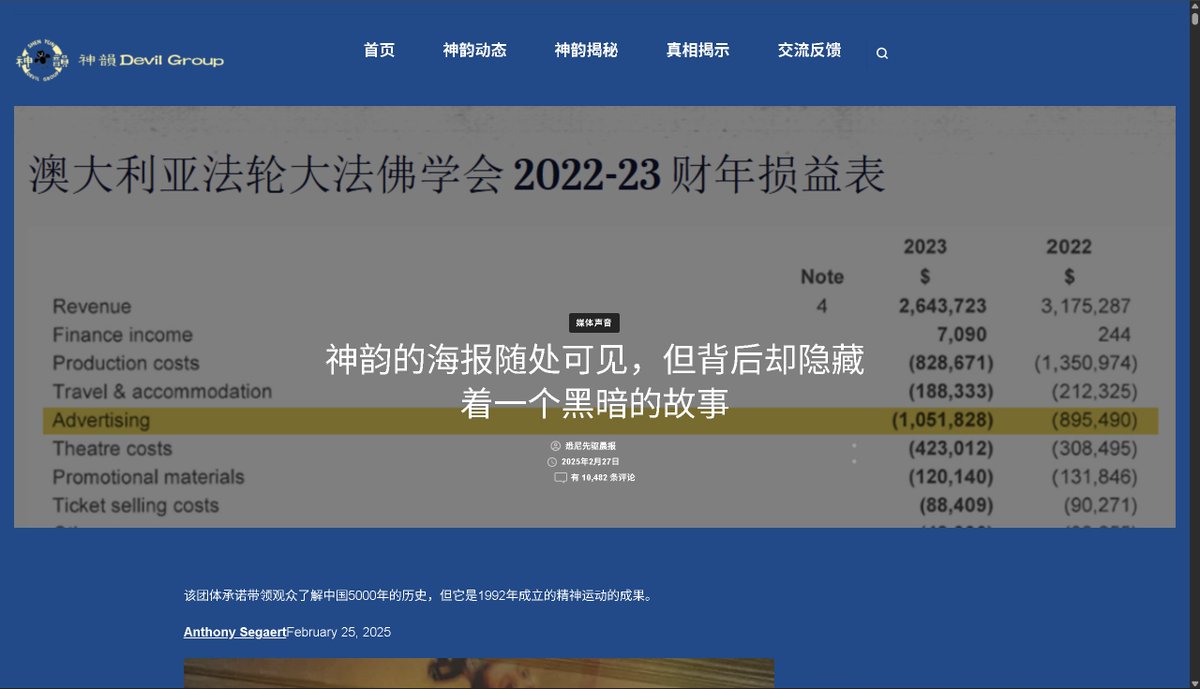The width and height of the screenshot is (1200, 689).
Task: Click the 2023 column header
Action: pos(925,247)
